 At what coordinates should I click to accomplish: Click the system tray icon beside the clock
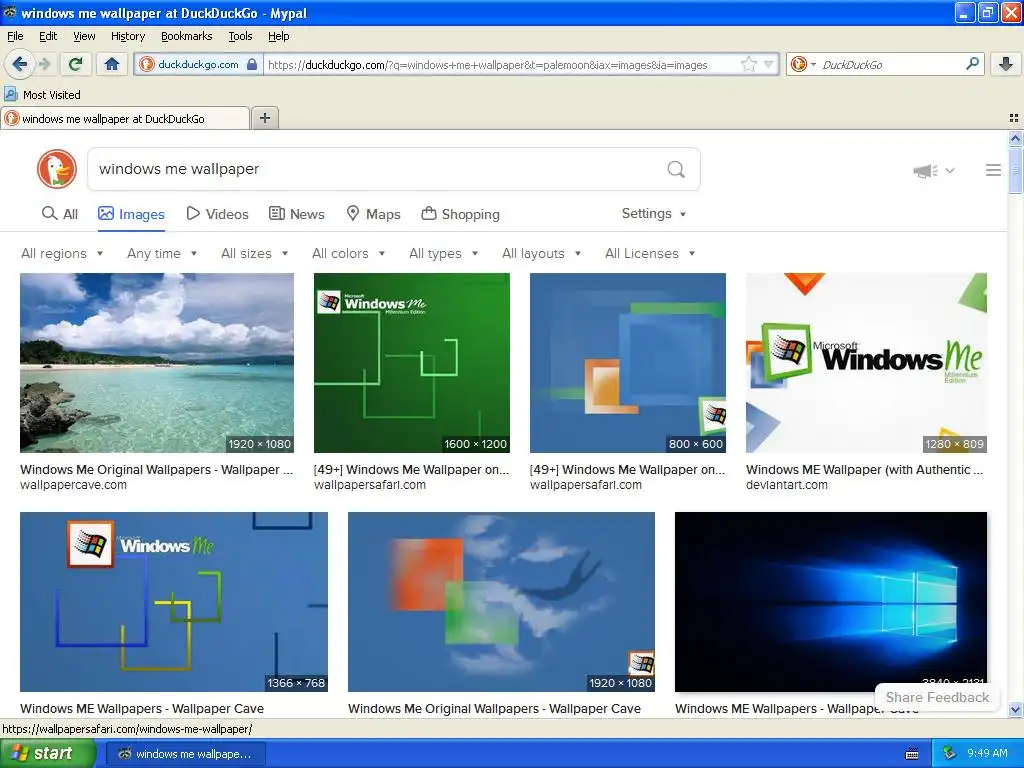point(950,754)
